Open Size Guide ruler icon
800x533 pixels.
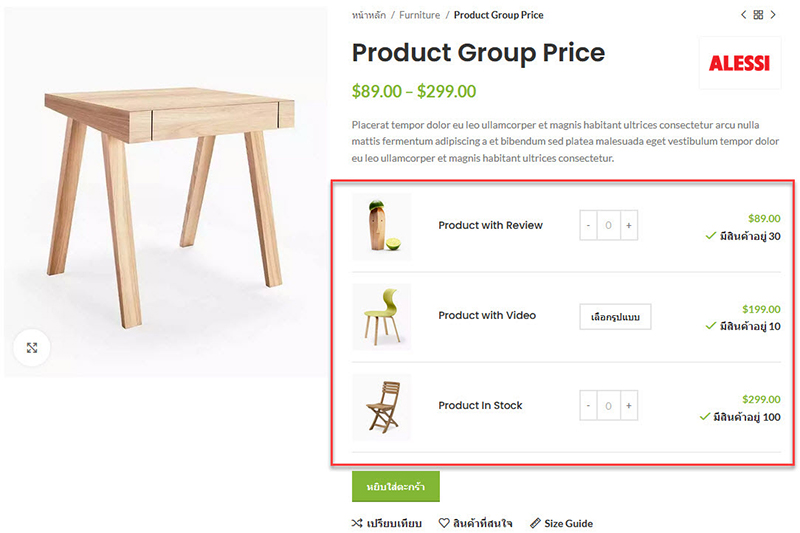pos(535,523)
